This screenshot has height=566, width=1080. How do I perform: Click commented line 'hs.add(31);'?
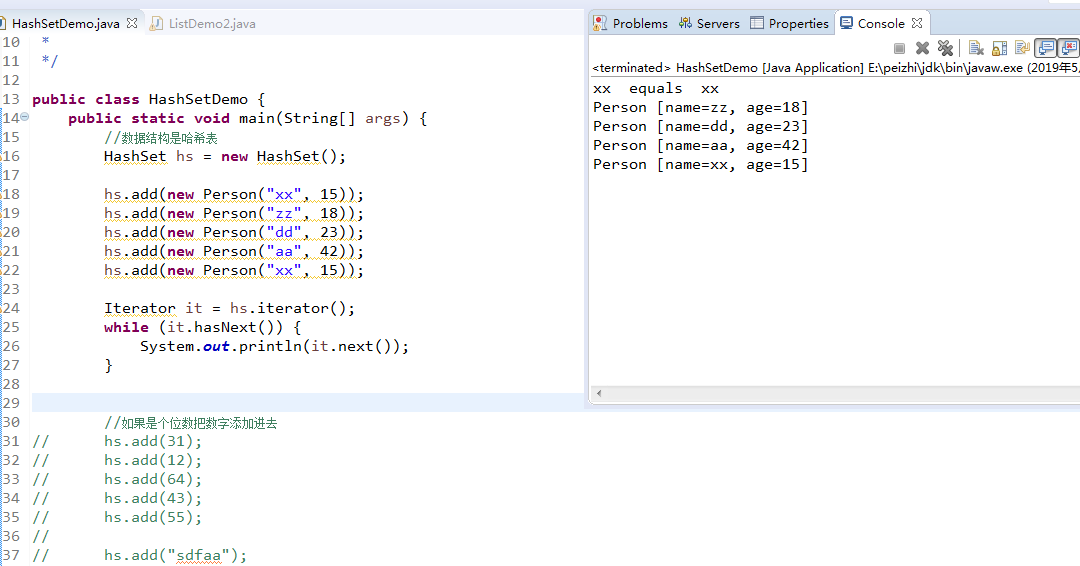(153, 441)
